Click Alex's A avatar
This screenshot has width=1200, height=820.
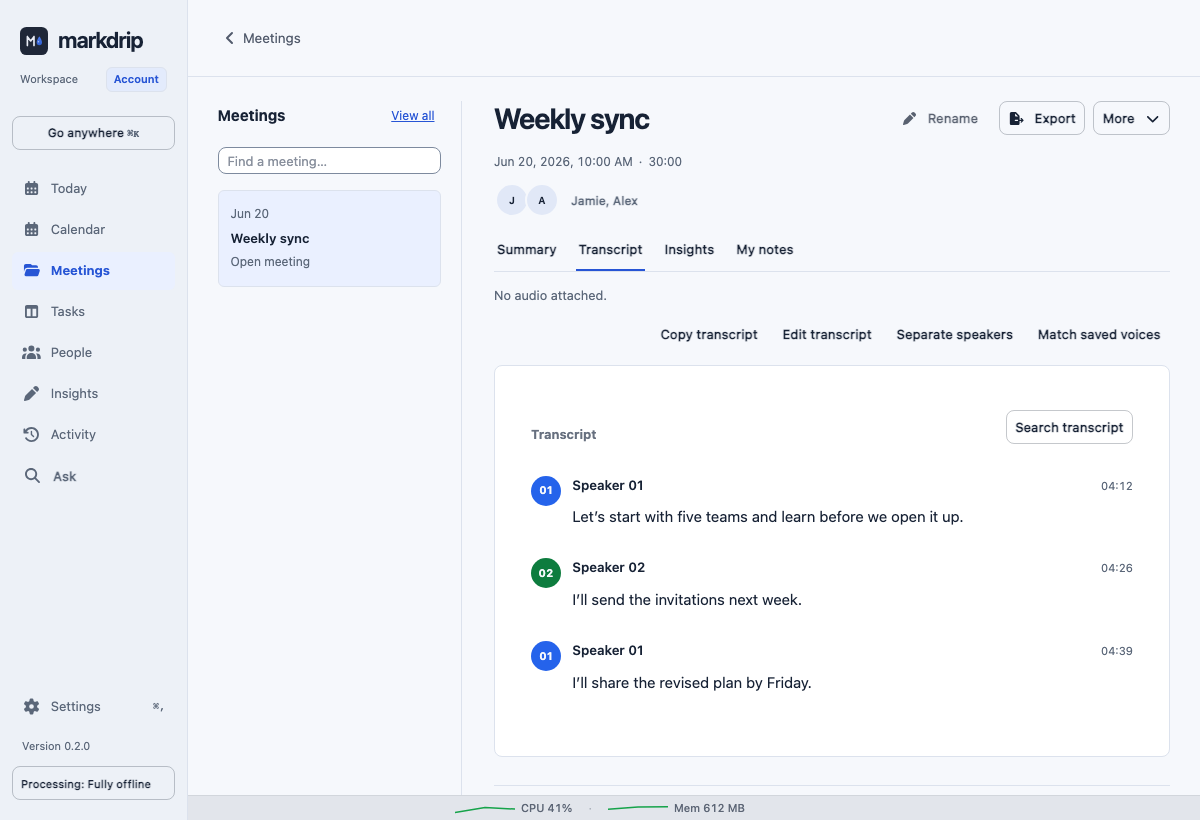pyautogui.click(x=542, y=200)
